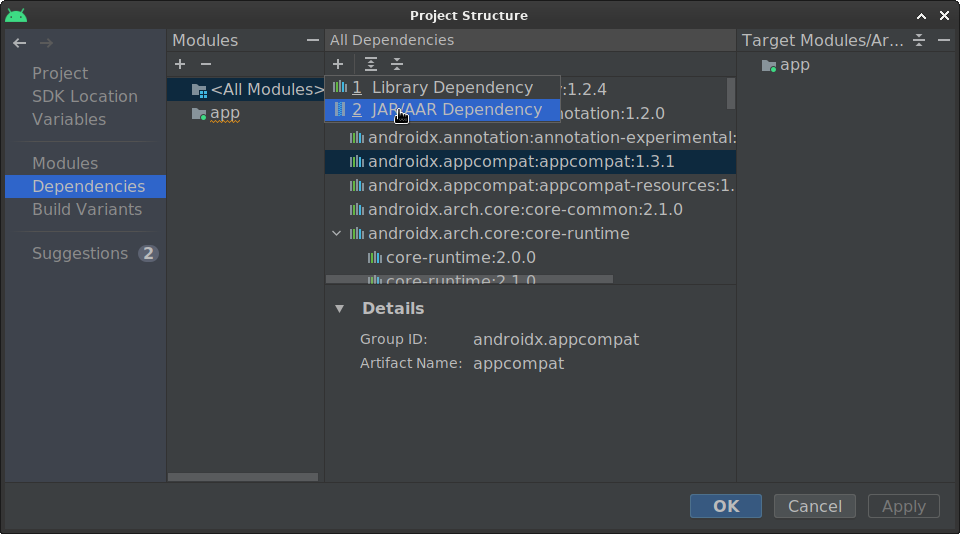Click the back navigation arrow
960x534 pixels.
pos(19,43)
